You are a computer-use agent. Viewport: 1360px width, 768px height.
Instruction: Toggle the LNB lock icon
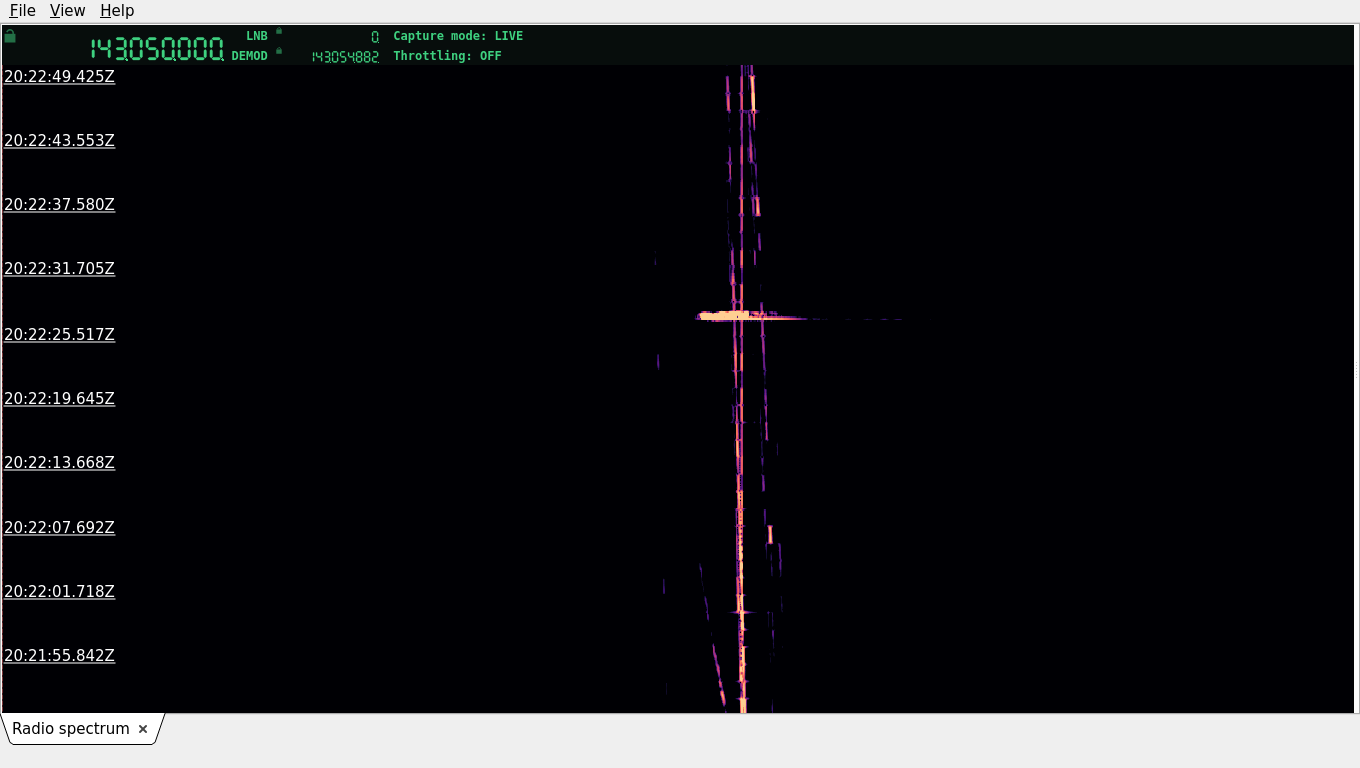pos(279,31)
